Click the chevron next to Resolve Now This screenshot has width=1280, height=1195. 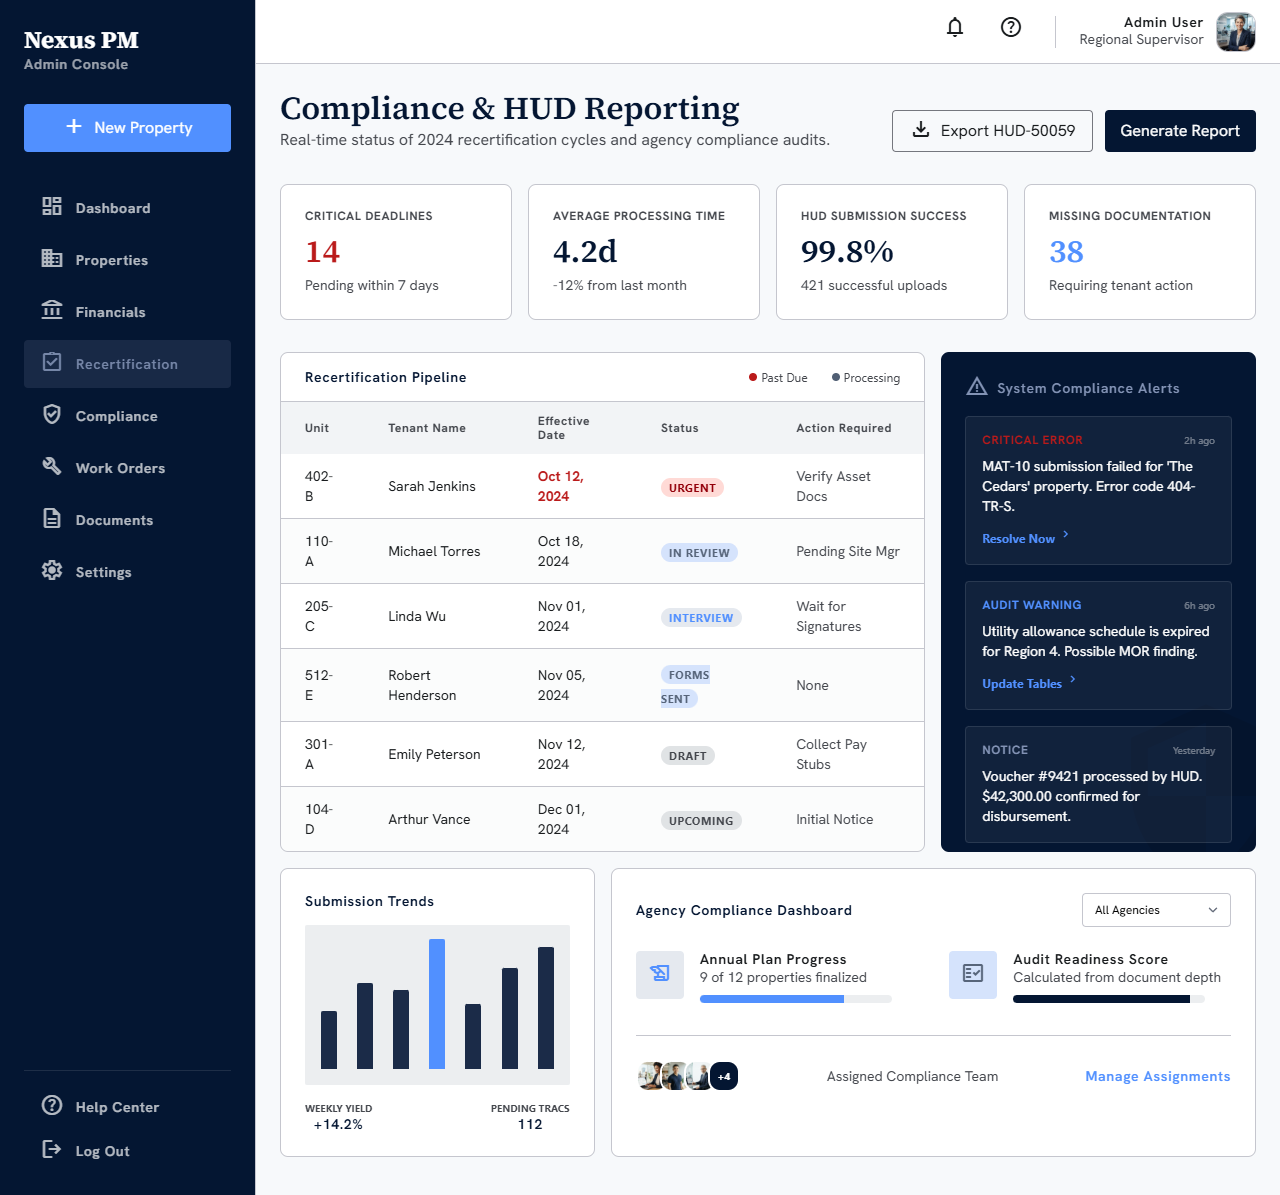tap(1066, 535)
